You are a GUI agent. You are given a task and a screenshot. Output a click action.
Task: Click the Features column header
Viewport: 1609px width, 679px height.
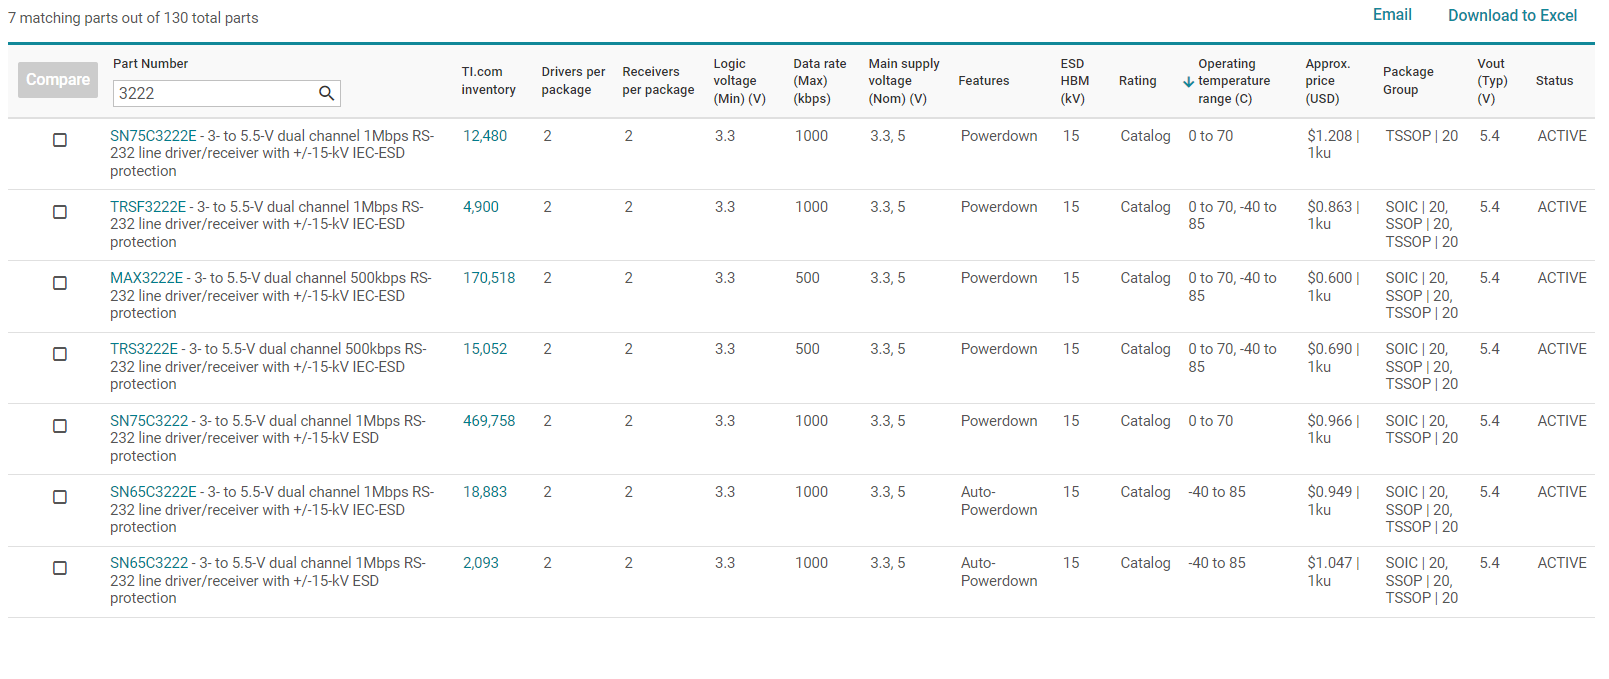pos(983,81)
